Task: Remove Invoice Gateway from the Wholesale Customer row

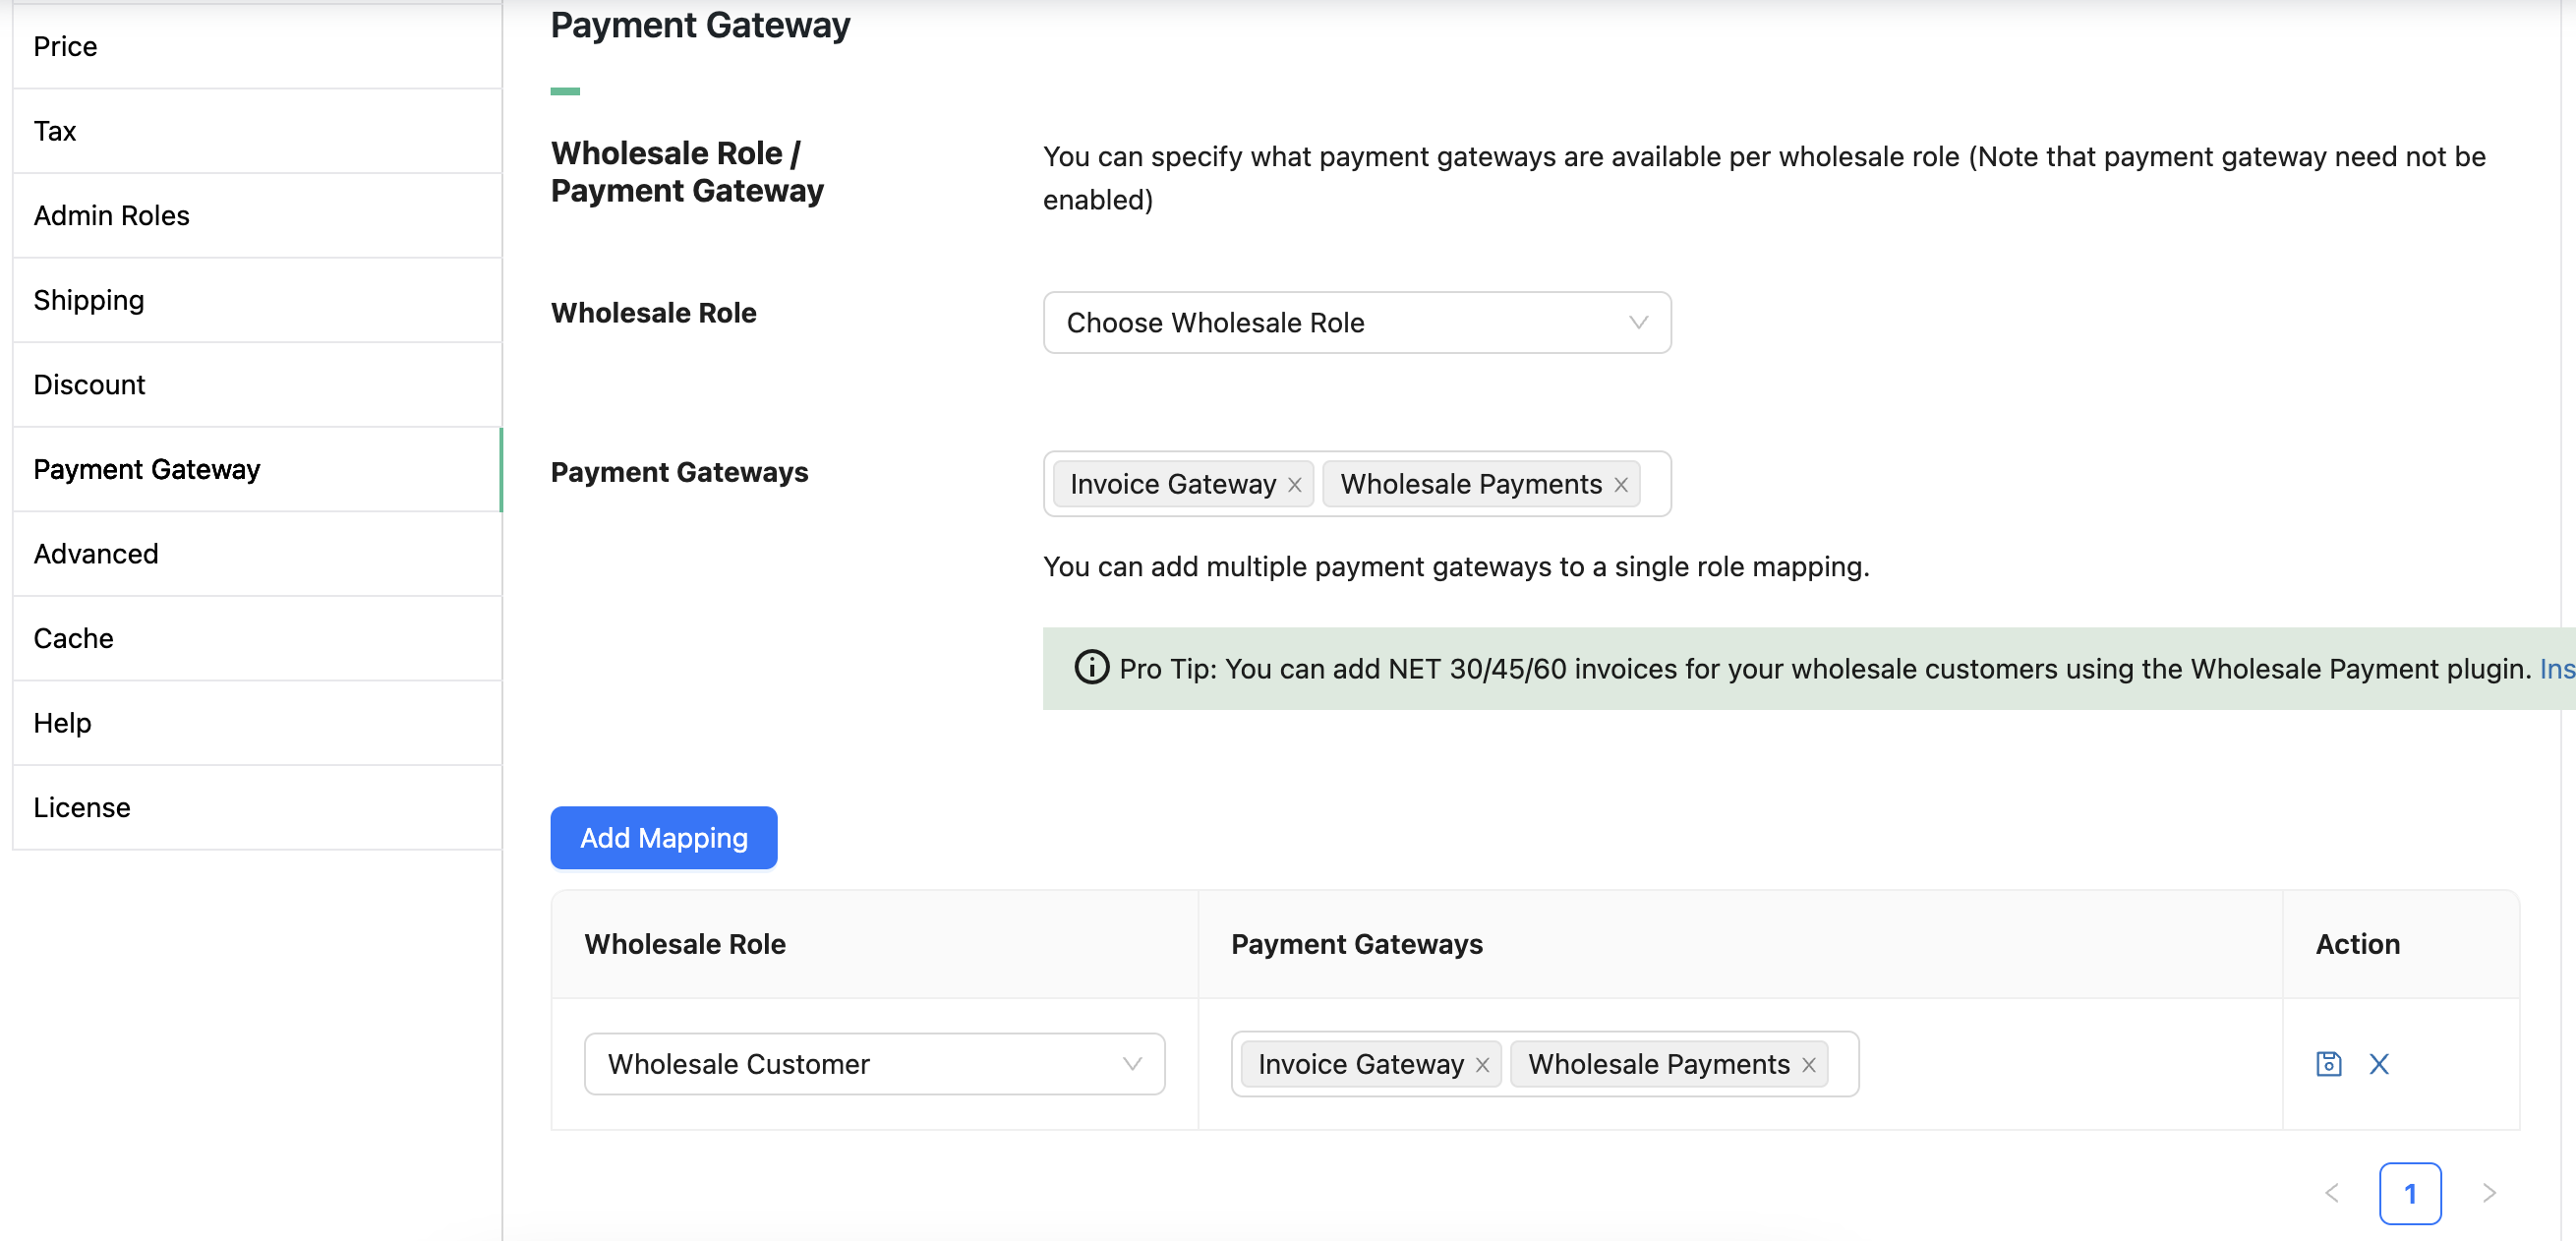Action: tap(1481, 1064)
